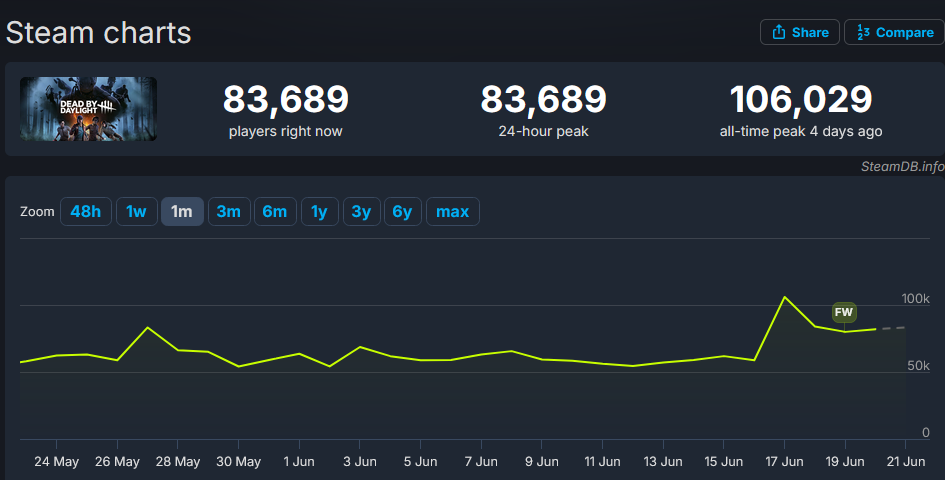Screen dimensions: 945x480
Task: Click the 17 Jun date label
Action: point(784,461)
